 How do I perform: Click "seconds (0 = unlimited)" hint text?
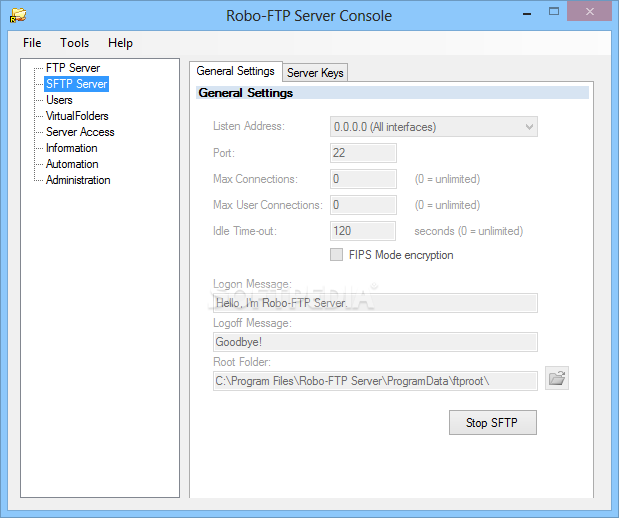tap(469, 231)
